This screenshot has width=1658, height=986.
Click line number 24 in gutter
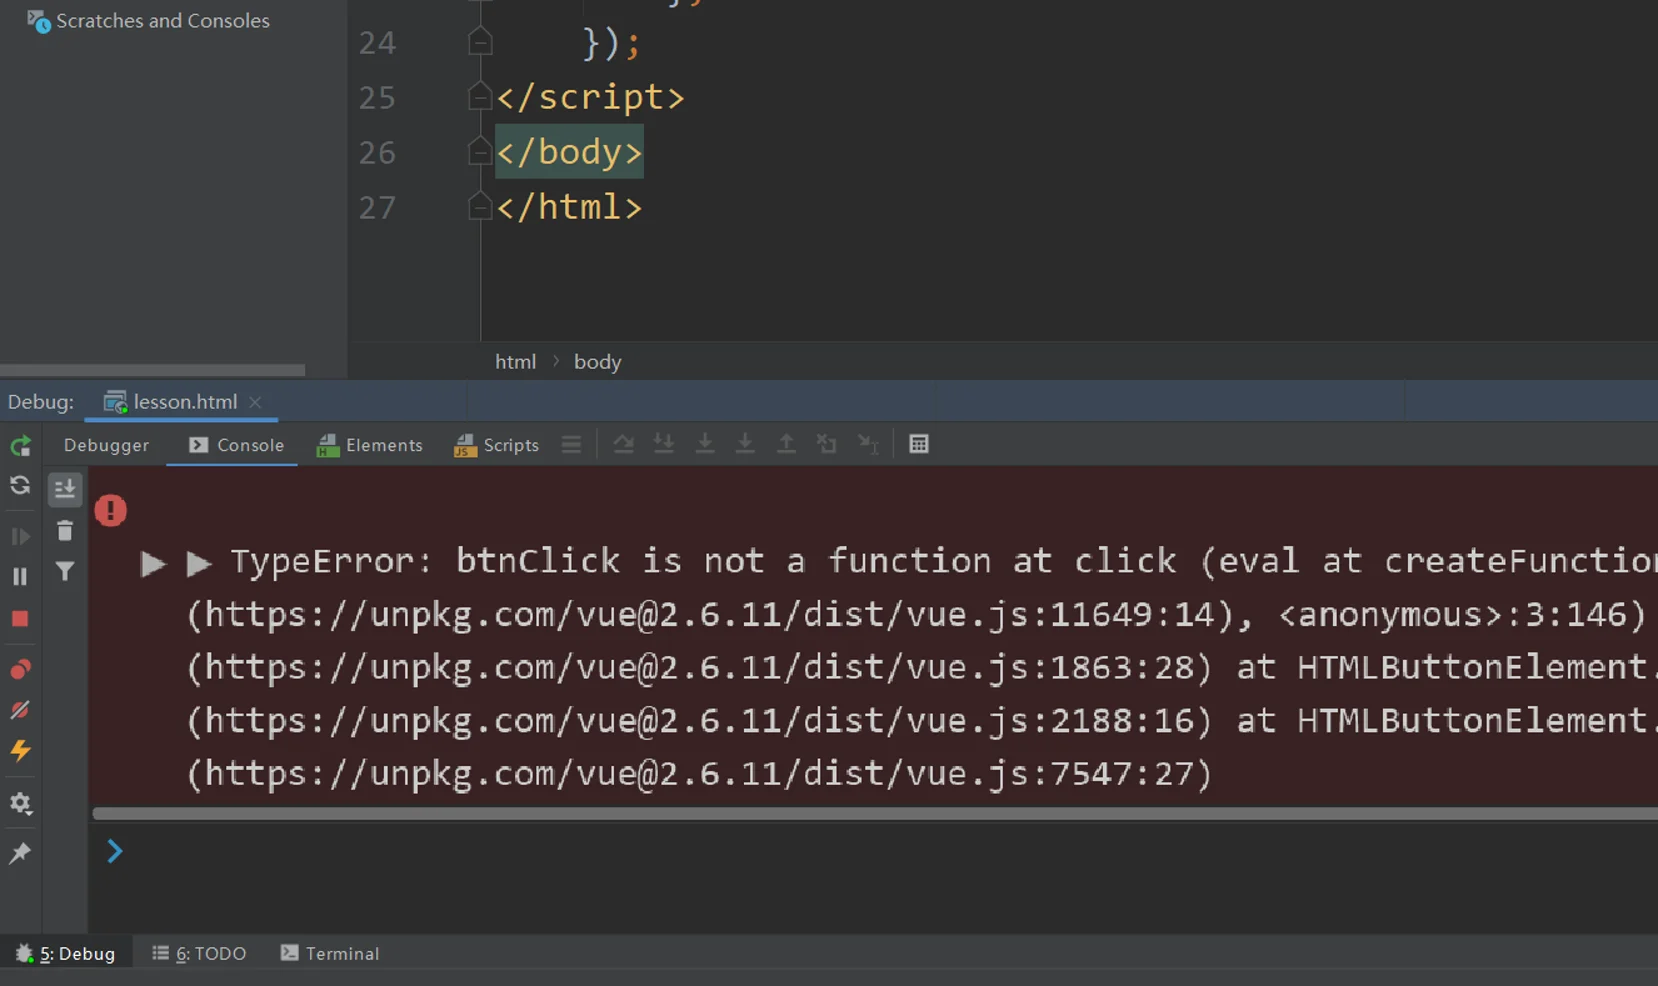(377, 43)
